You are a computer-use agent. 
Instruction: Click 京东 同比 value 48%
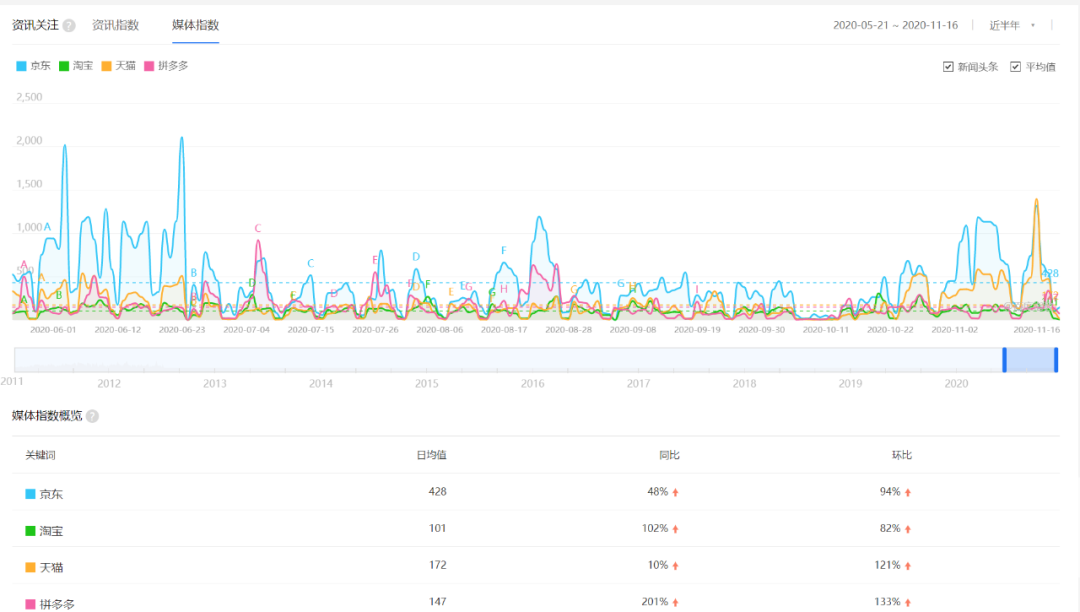tap(658, 492)
